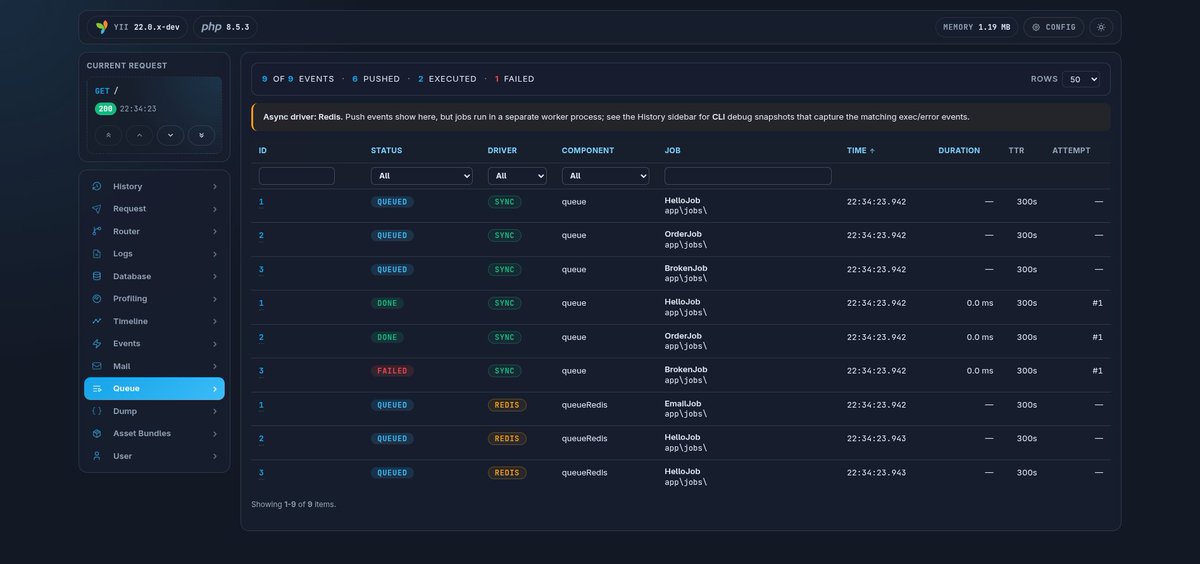Screen dimensions: 1200x564
Task: Sort table by STATUS column header
Action: pos(387,151)
